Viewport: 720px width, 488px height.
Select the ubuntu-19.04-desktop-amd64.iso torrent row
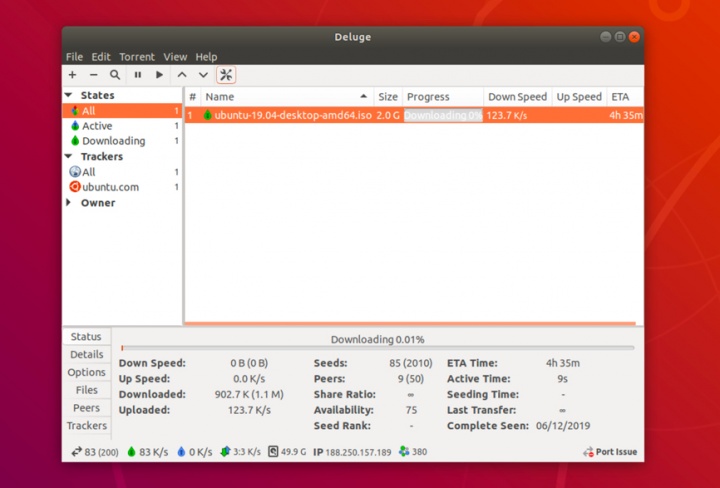click(292, 115)
